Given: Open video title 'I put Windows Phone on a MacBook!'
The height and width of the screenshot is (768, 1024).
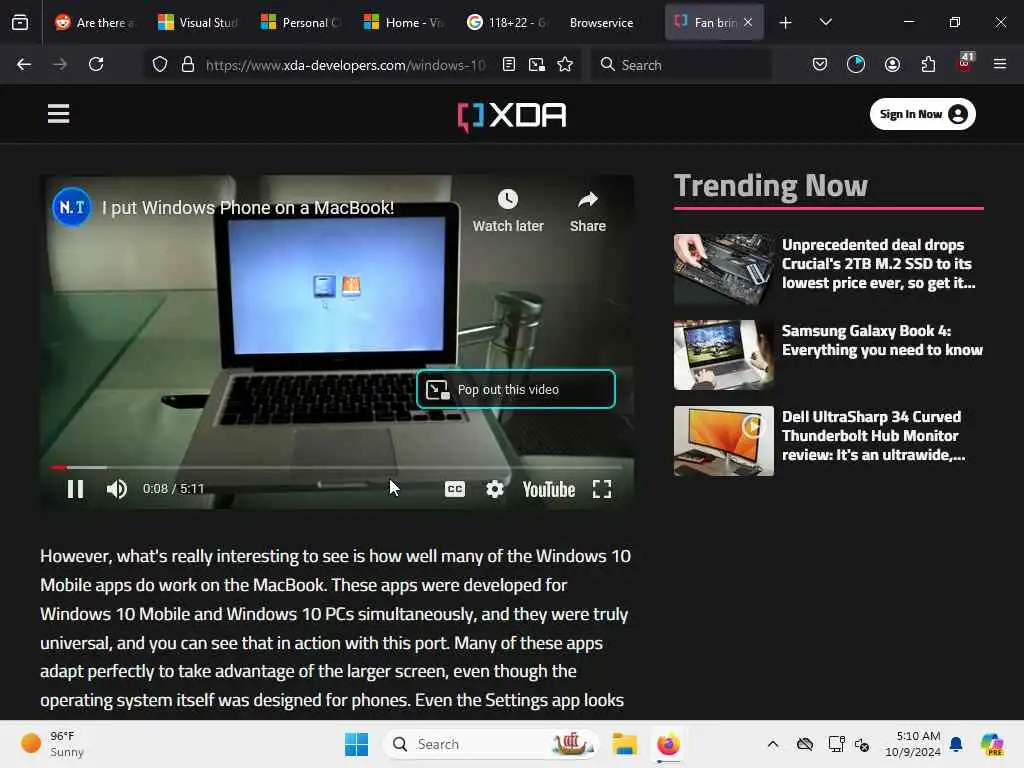Looking at the screenshot, I should coord(248,208).
